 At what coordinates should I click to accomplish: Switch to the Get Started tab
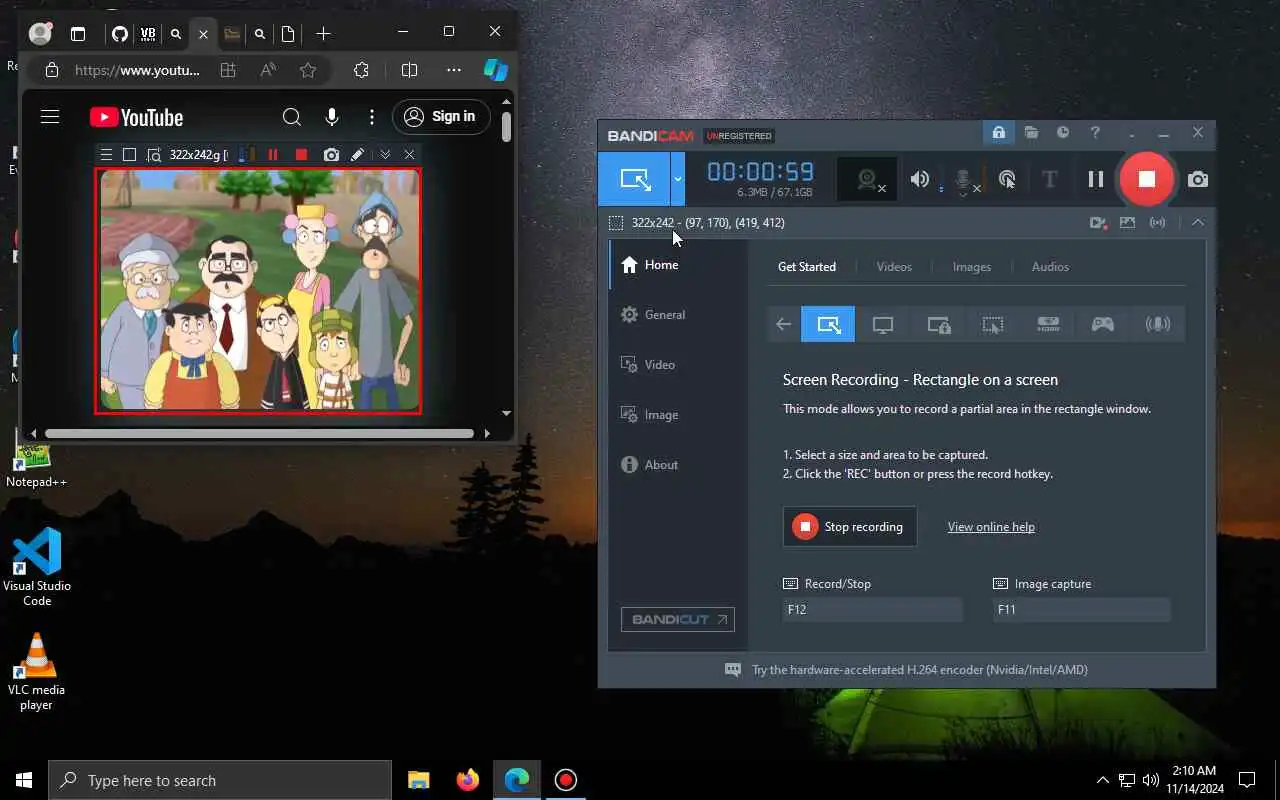[x=807, y=267]
